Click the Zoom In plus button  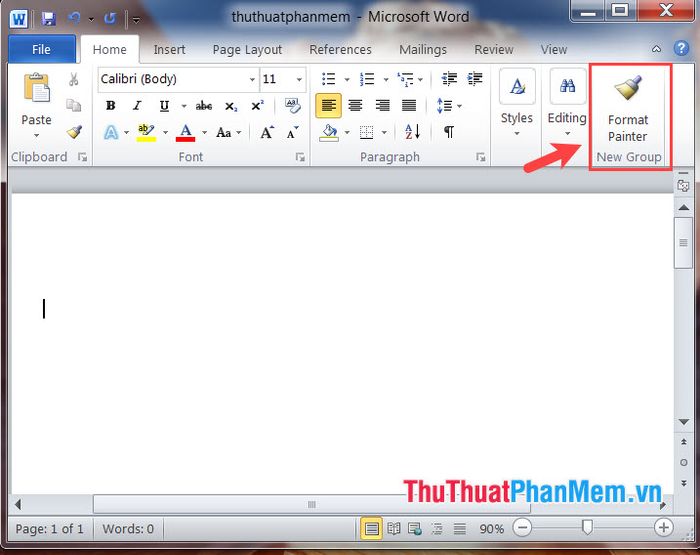click(663, 528)
